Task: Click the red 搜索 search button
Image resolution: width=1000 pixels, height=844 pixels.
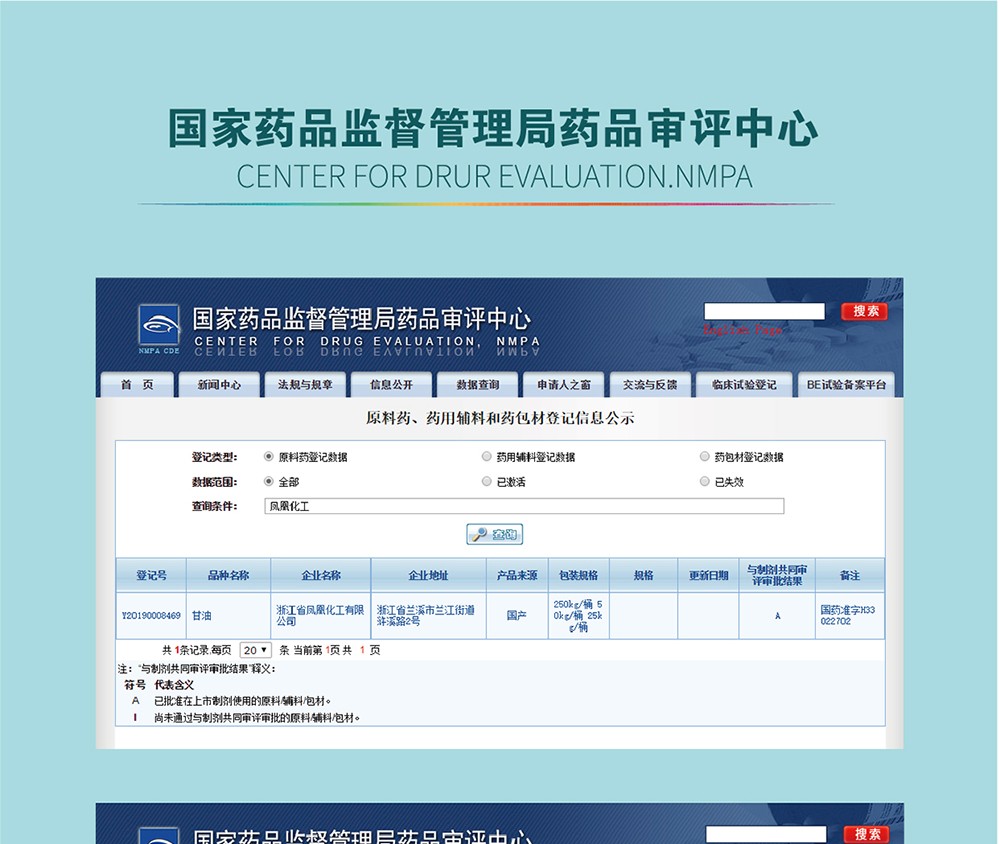Action: click(864, 312)
